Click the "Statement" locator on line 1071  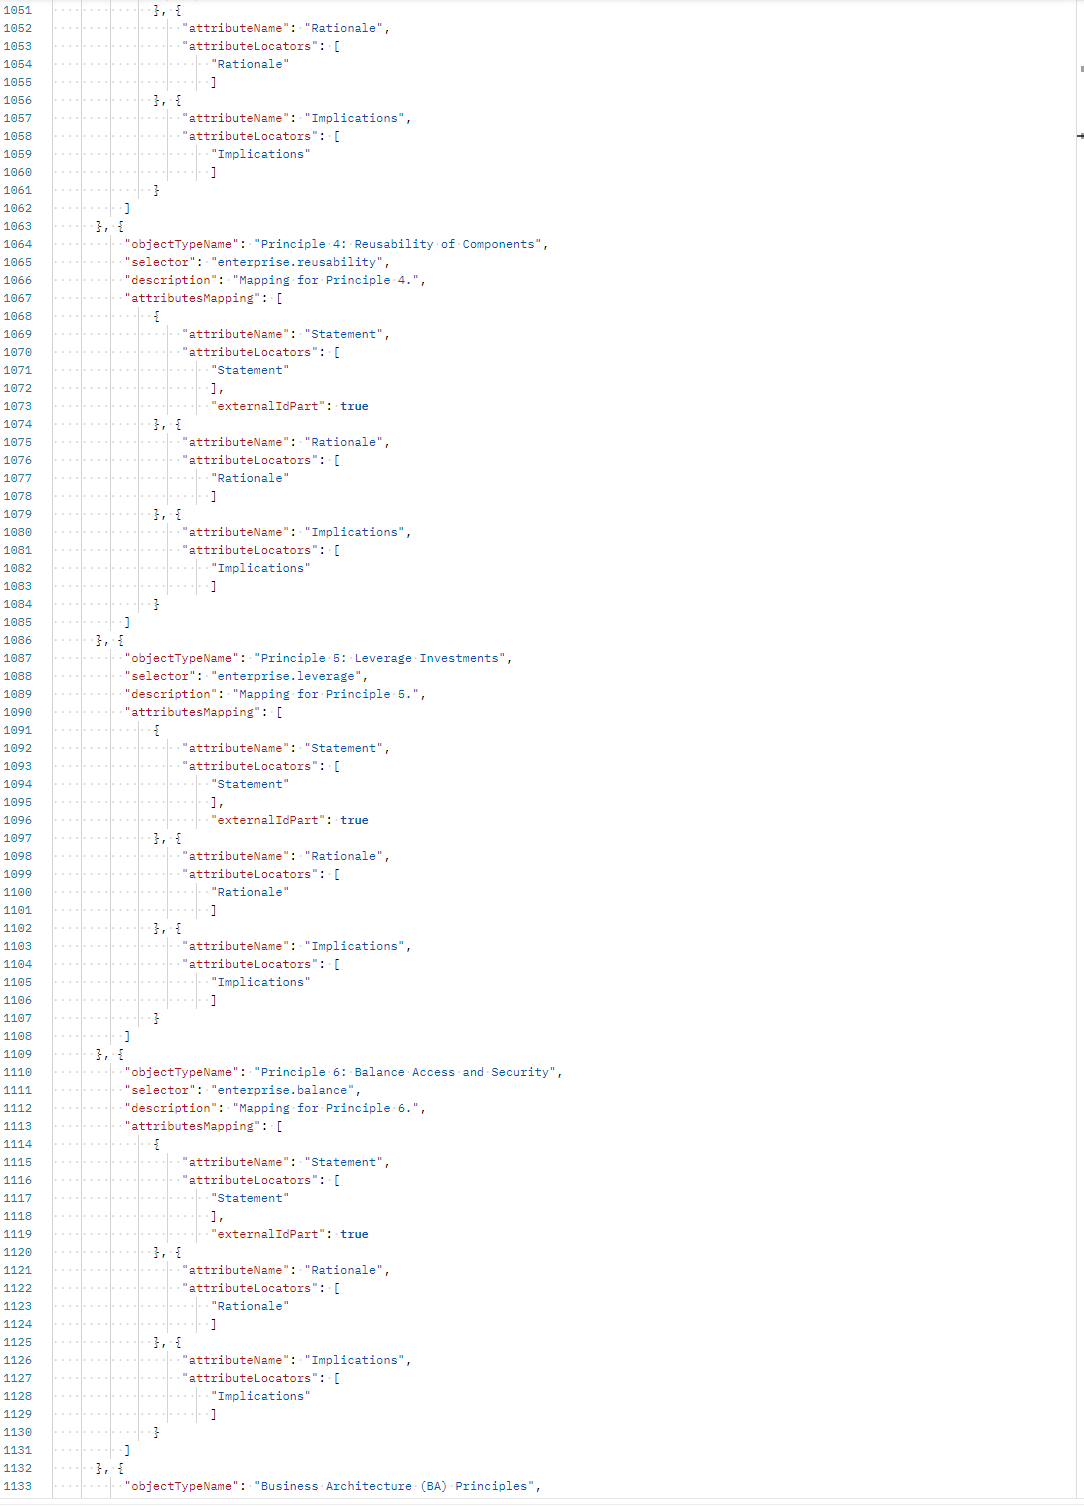(250, 370)
